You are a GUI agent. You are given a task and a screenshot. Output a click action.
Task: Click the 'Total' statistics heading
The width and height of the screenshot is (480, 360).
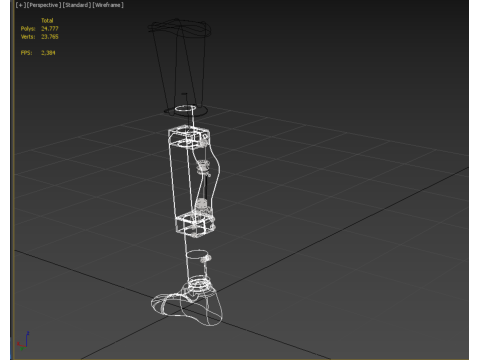click(x=47, y=20)
